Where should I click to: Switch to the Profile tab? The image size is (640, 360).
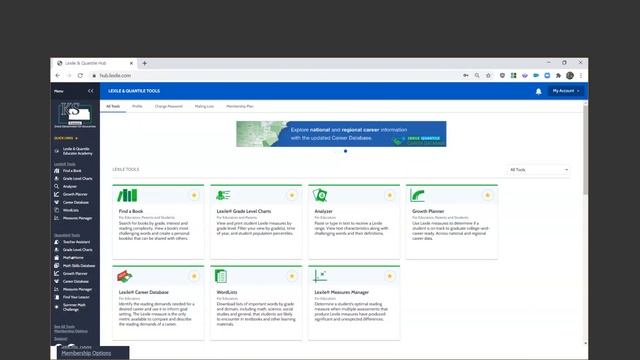coord(137,107)
